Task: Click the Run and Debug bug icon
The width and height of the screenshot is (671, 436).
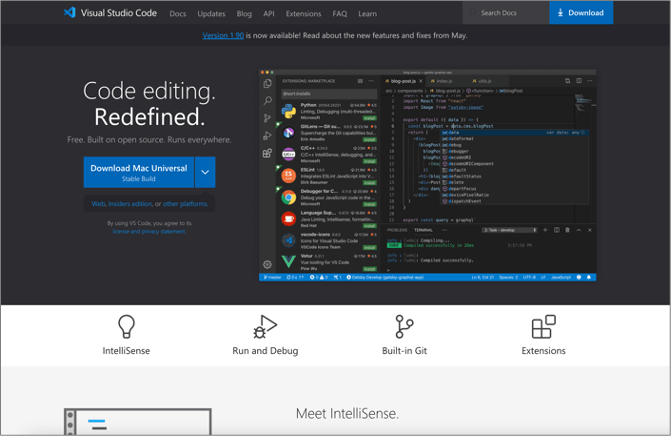Action: pos(265,326)
